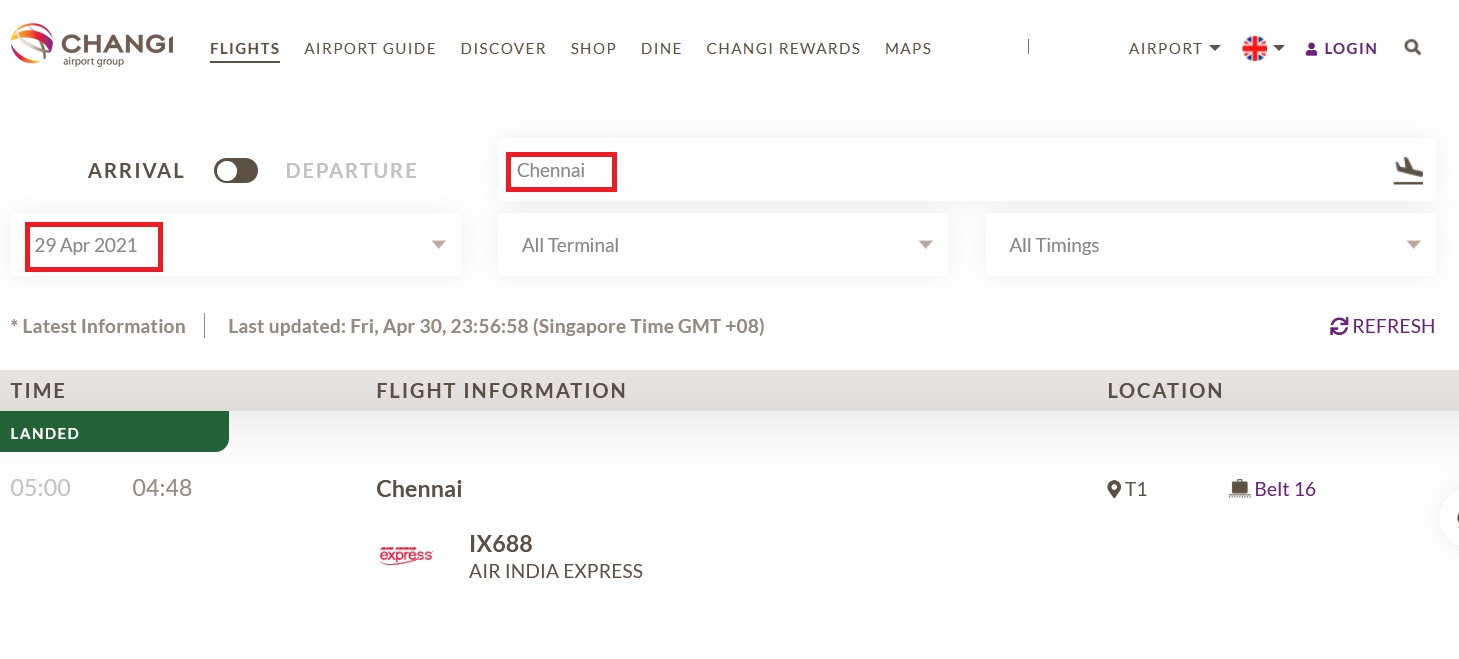This screenshot has width=1459, height=659.
Task: Open the MAPS menu
Action: pos(908,48)
